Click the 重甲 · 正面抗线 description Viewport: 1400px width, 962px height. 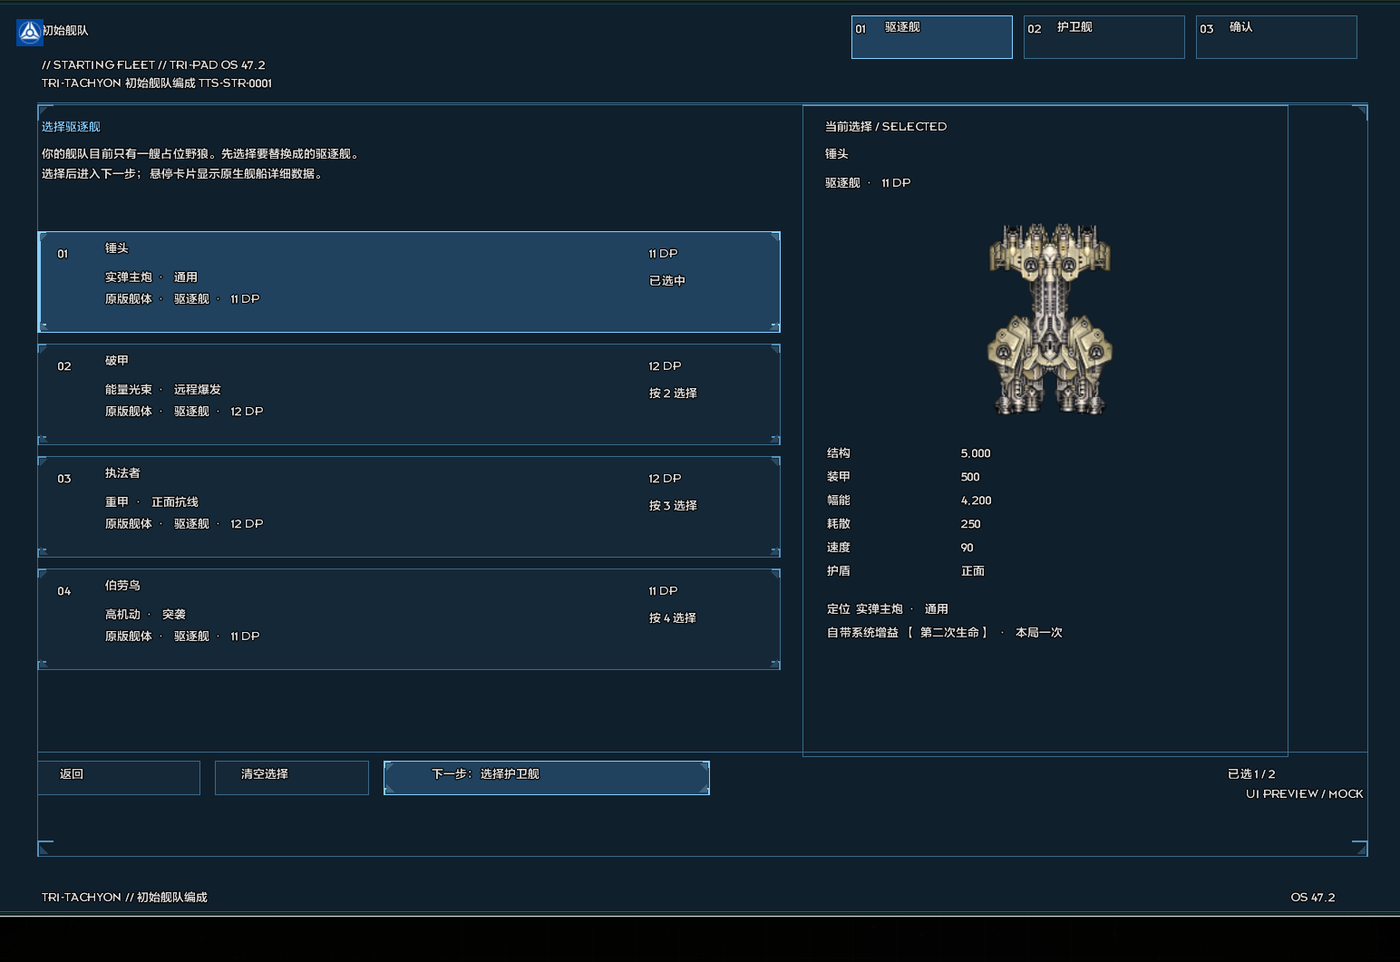[151, 502]
